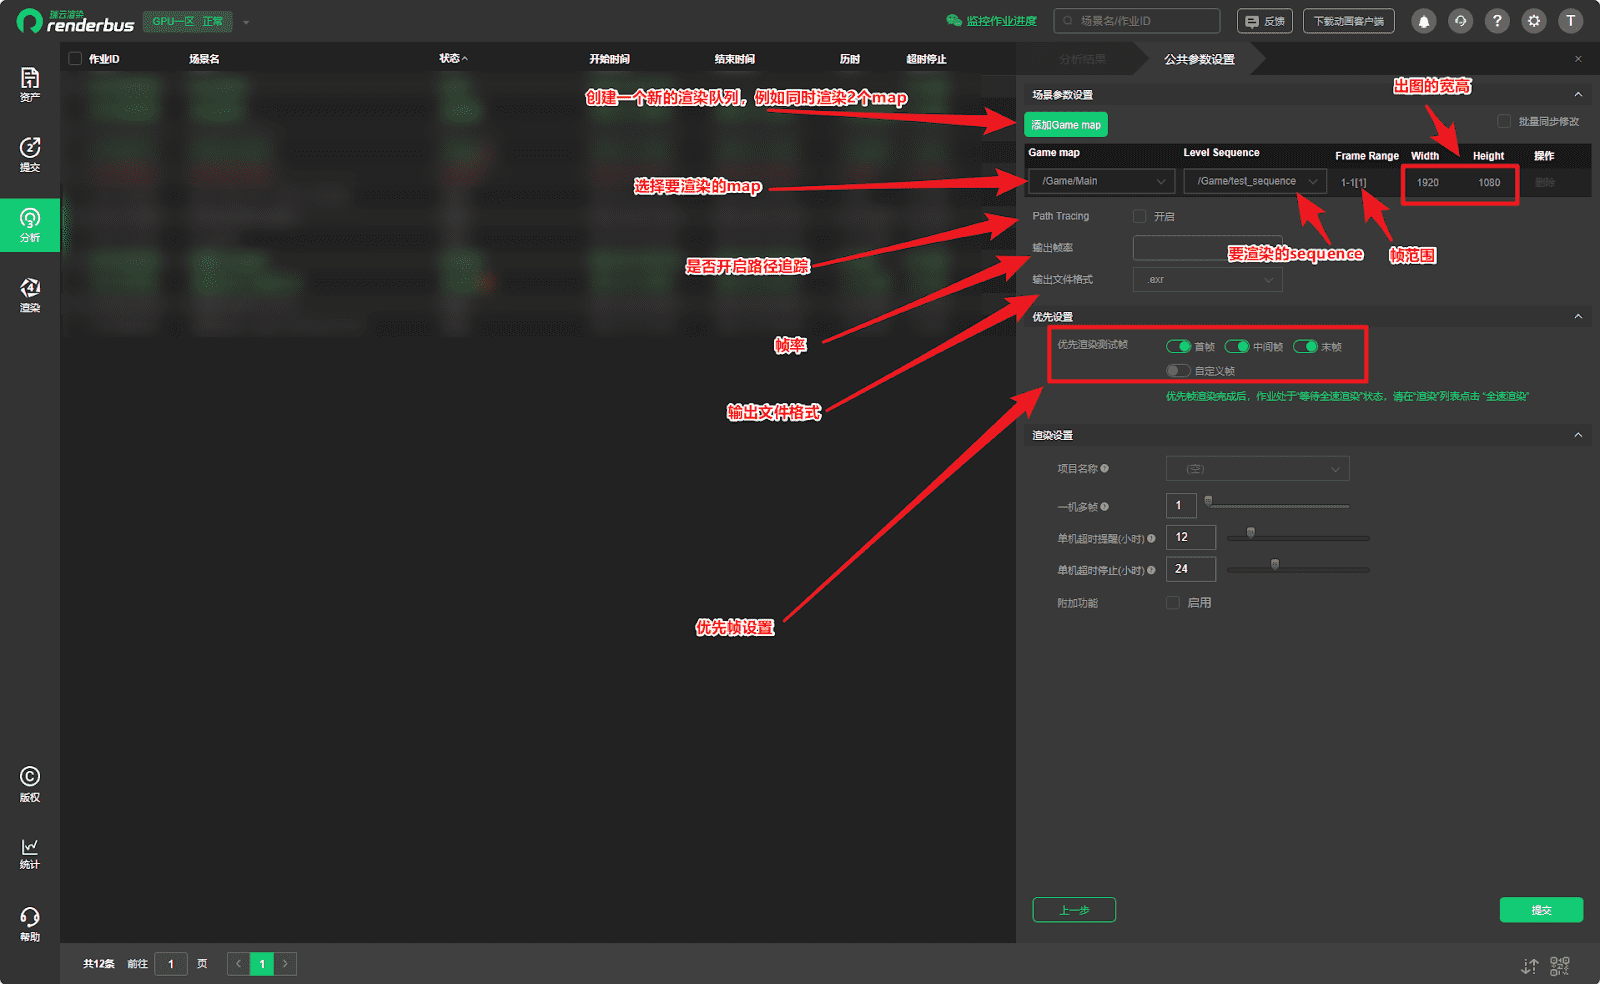Click the transfer list arrows icon at bottom right
Viewport: 1600px width, 984px height.
coord(1530,966)
